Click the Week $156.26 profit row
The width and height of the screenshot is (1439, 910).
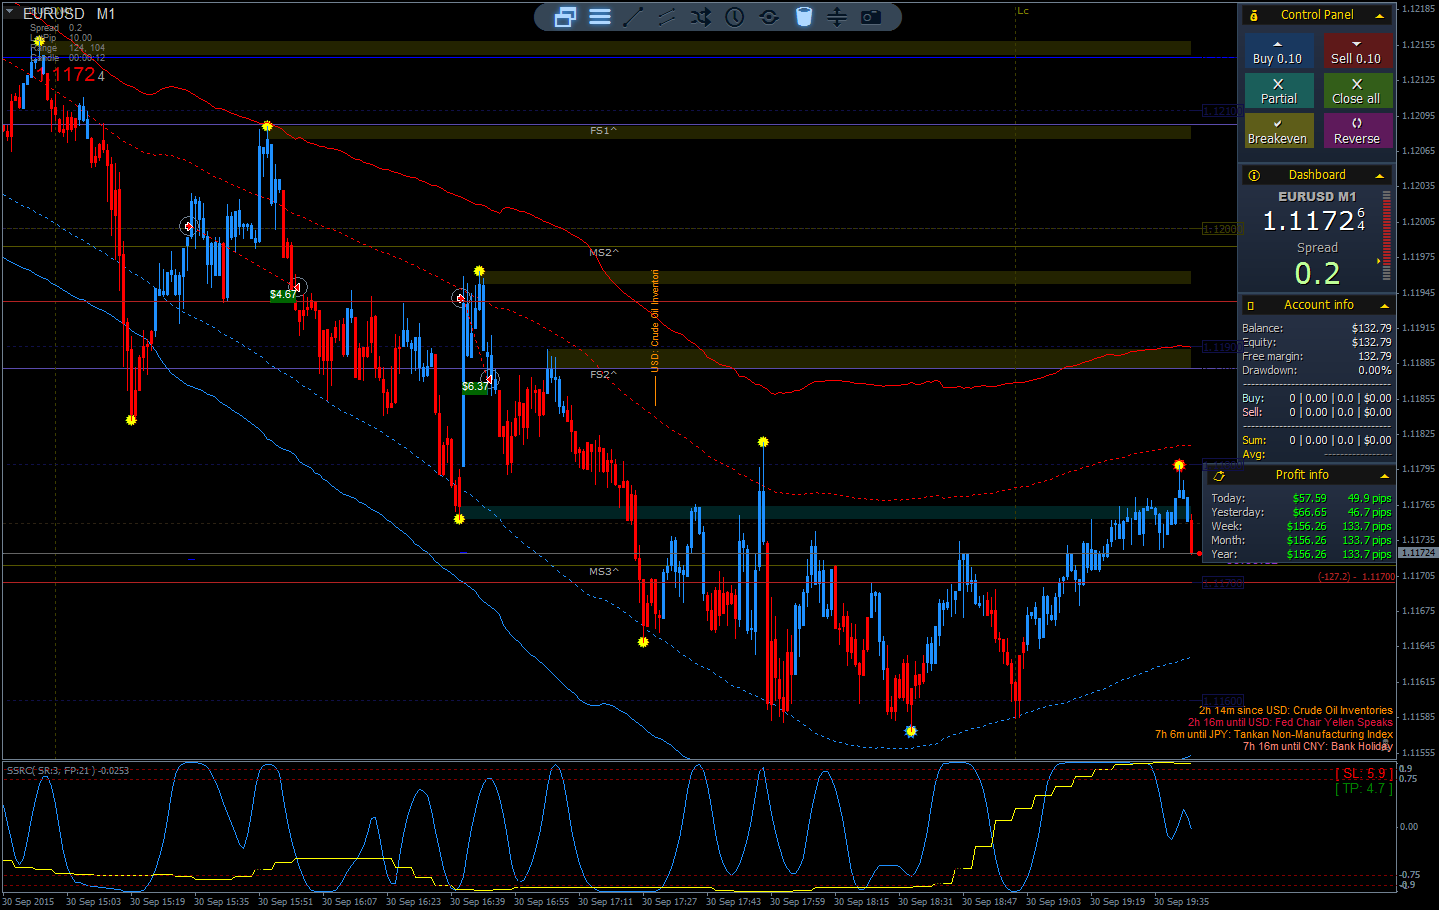1300,526
